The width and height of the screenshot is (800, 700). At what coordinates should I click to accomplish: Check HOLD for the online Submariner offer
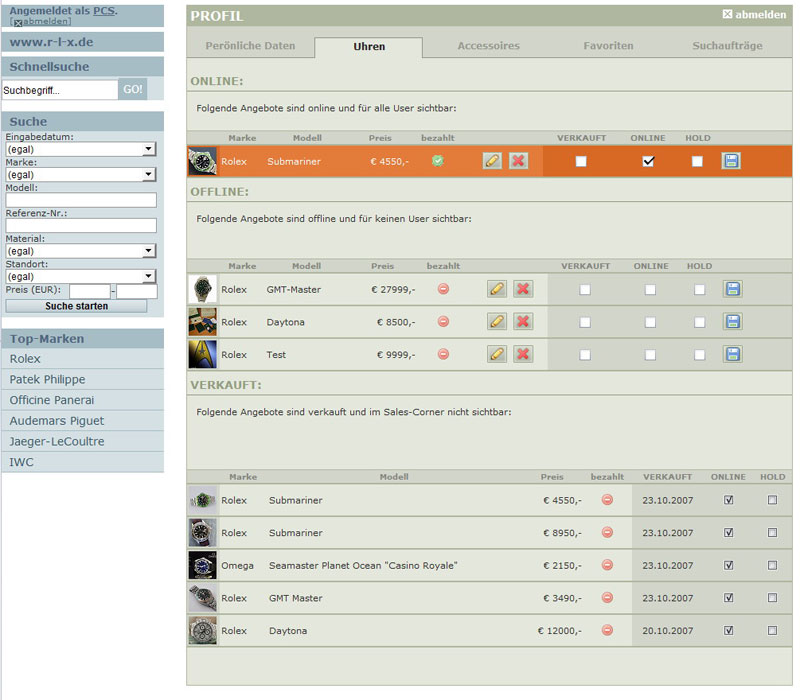(697, 161)
